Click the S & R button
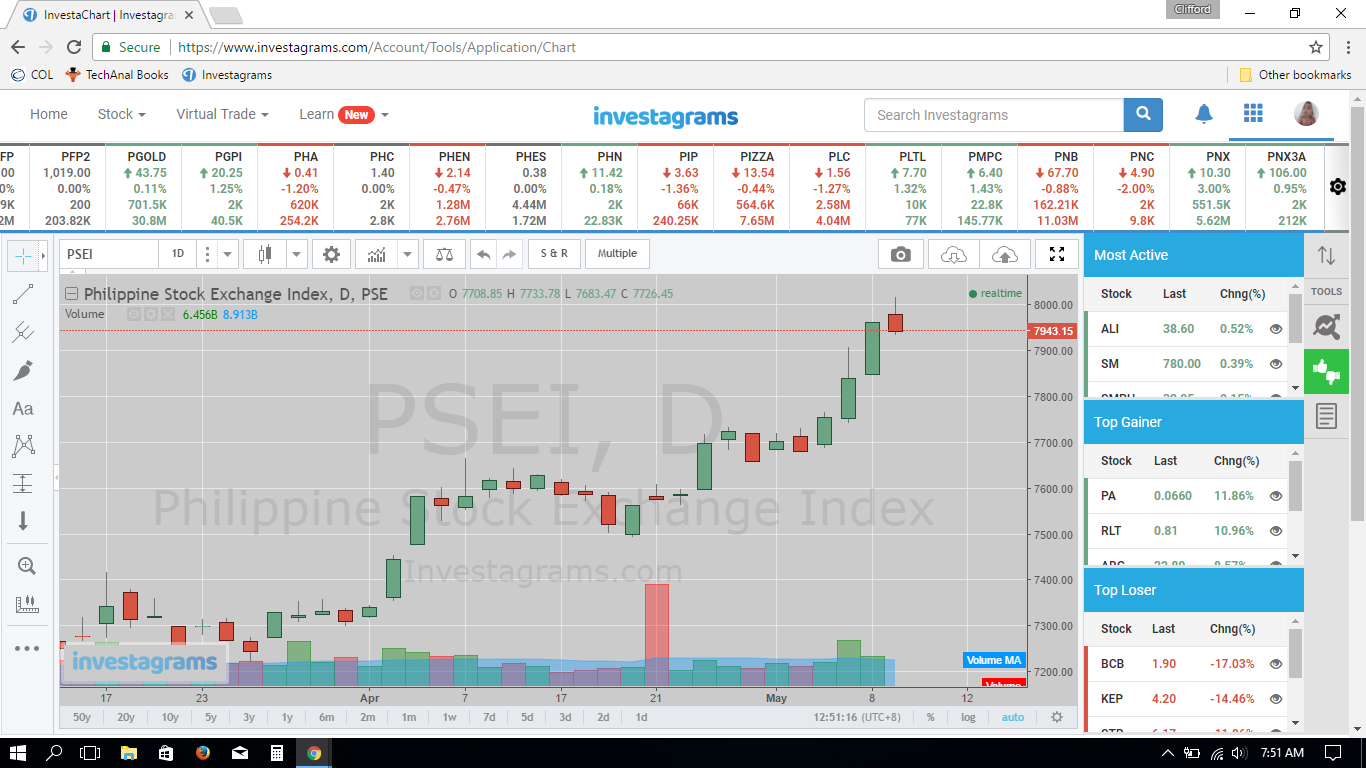 click(x=554, y=253)
